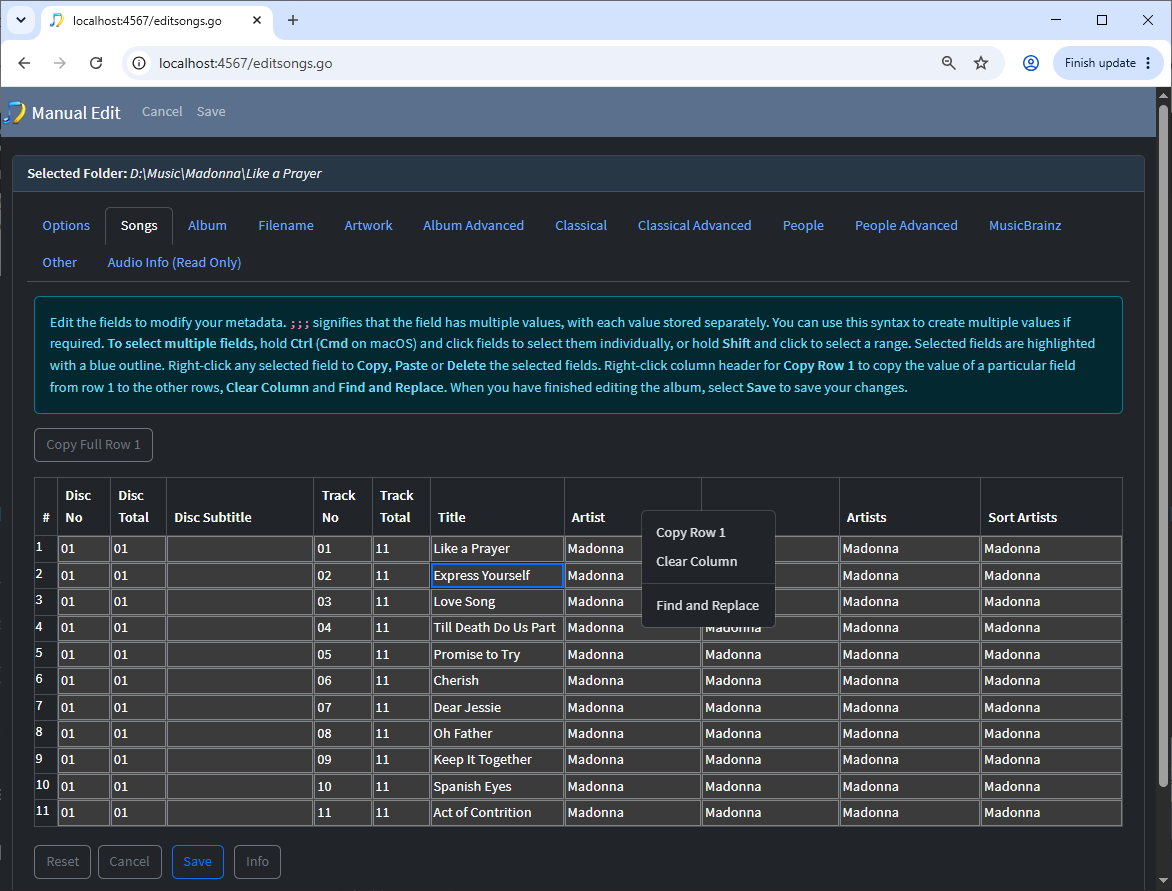Open the Album tab
This screenshot has width=1172, height=891.
click(x=207, y=226)
